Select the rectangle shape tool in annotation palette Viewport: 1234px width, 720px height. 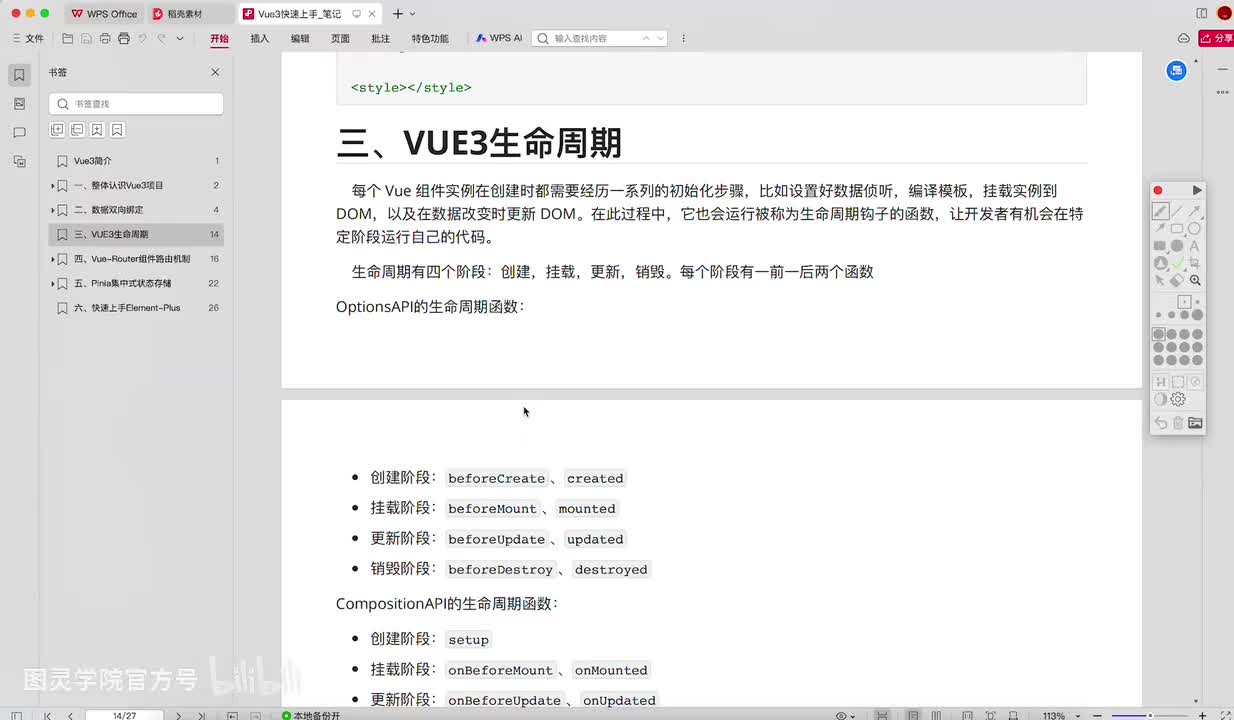(x=1177, y=229)
